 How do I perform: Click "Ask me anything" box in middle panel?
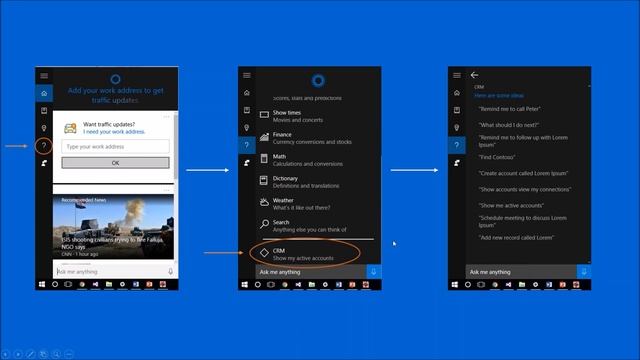[x=311, y=272]
